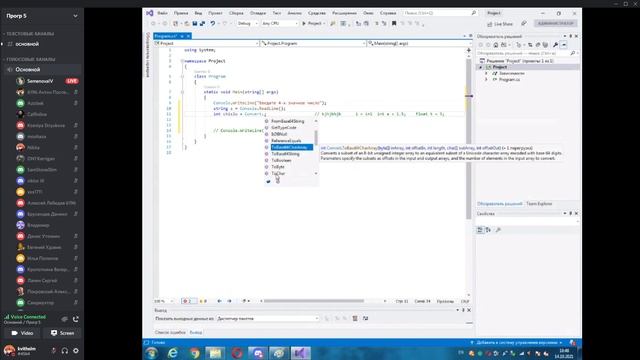Select Program.cs in Solution Explorer

[x=509, y=80]
